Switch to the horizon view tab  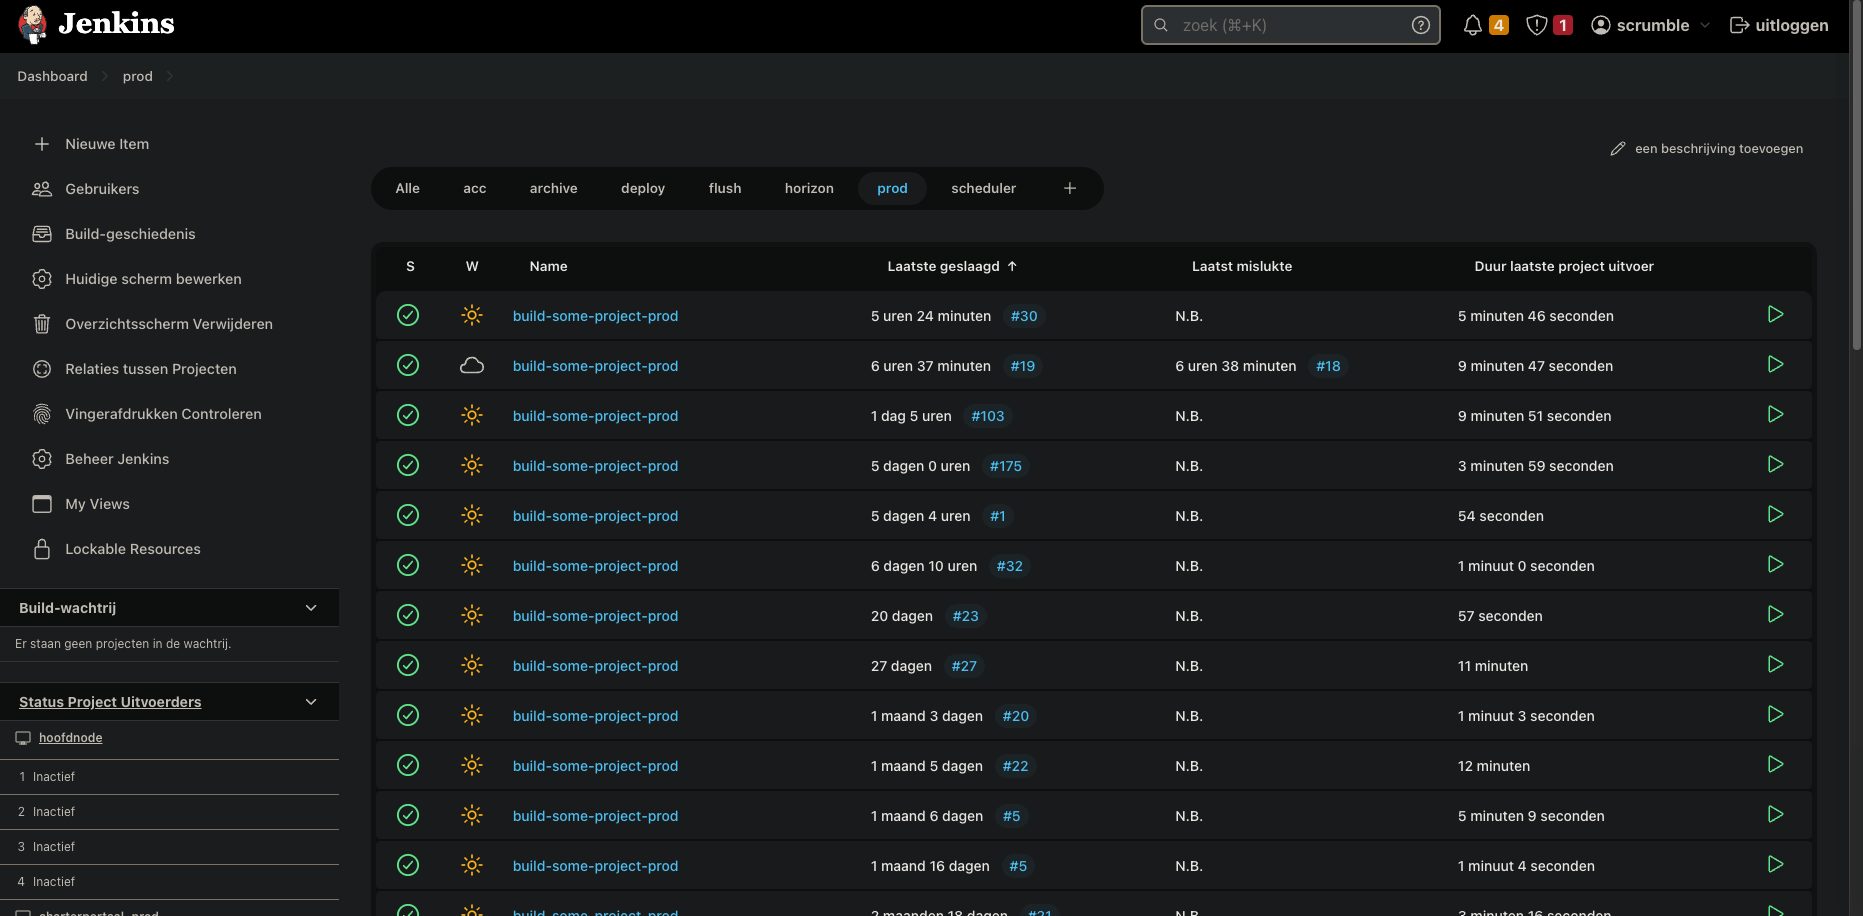point(809,188)
